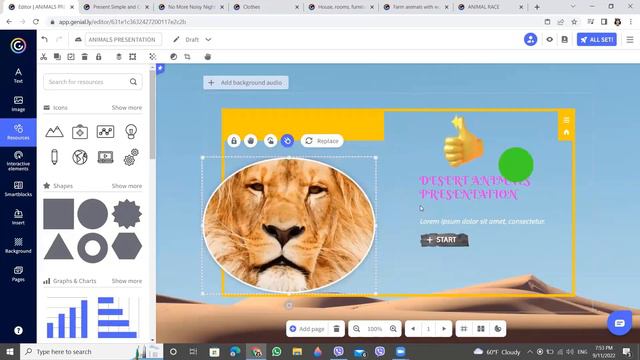
Task: Cut the selected element with scissors
Action: 44,57
